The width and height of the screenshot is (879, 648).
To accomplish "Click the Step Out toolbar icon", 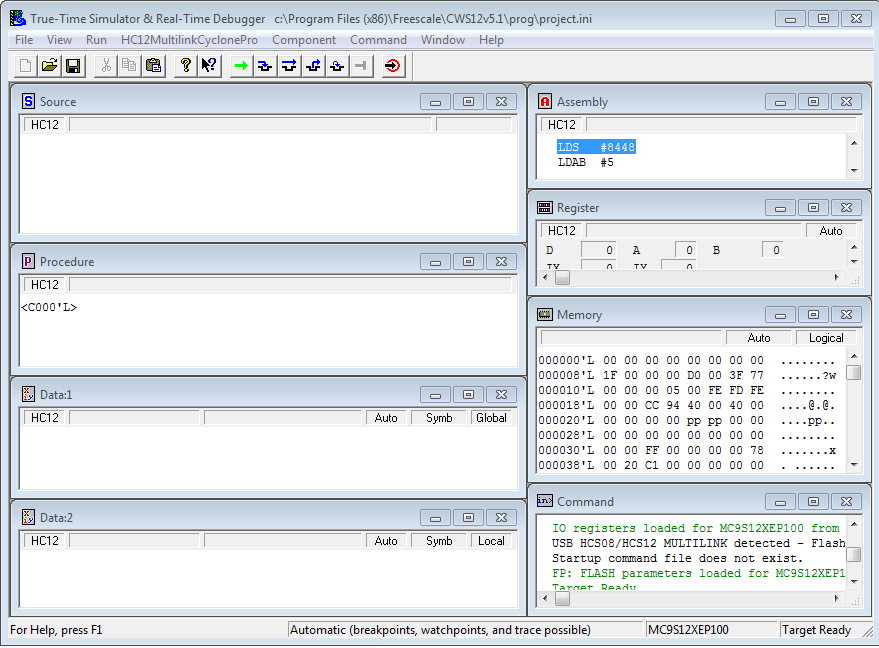I will [x=313, y=66].
